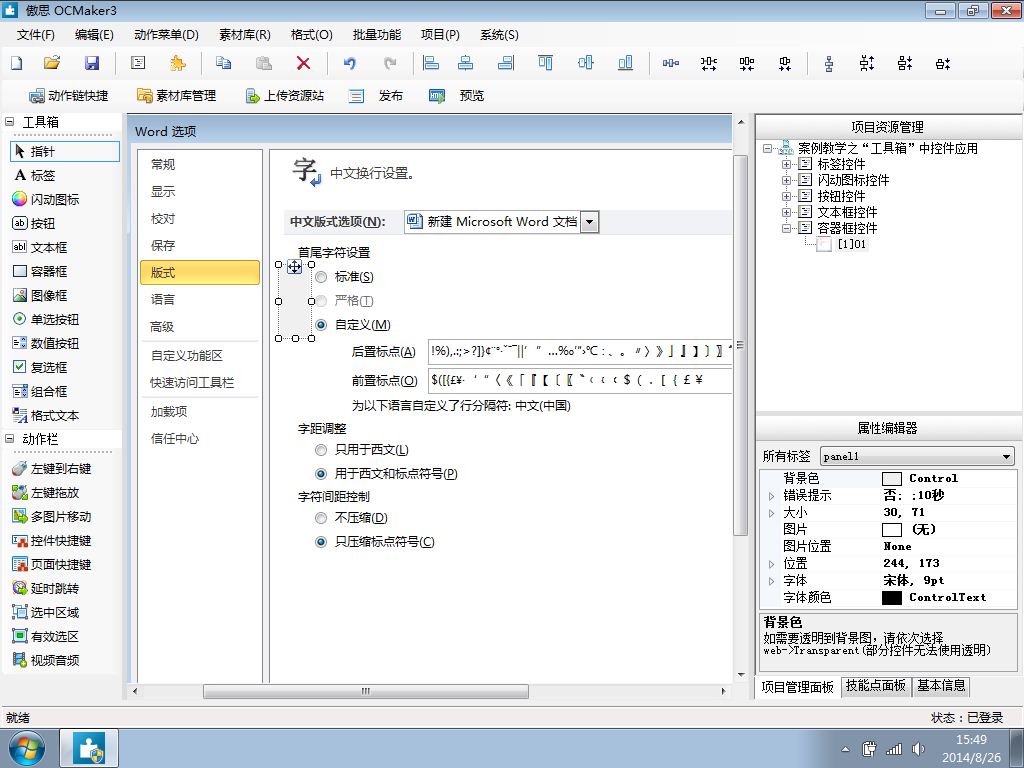Select the [1]01 tree item
This screenshot has height=768, width=1024.
click(x=852, y=244)
